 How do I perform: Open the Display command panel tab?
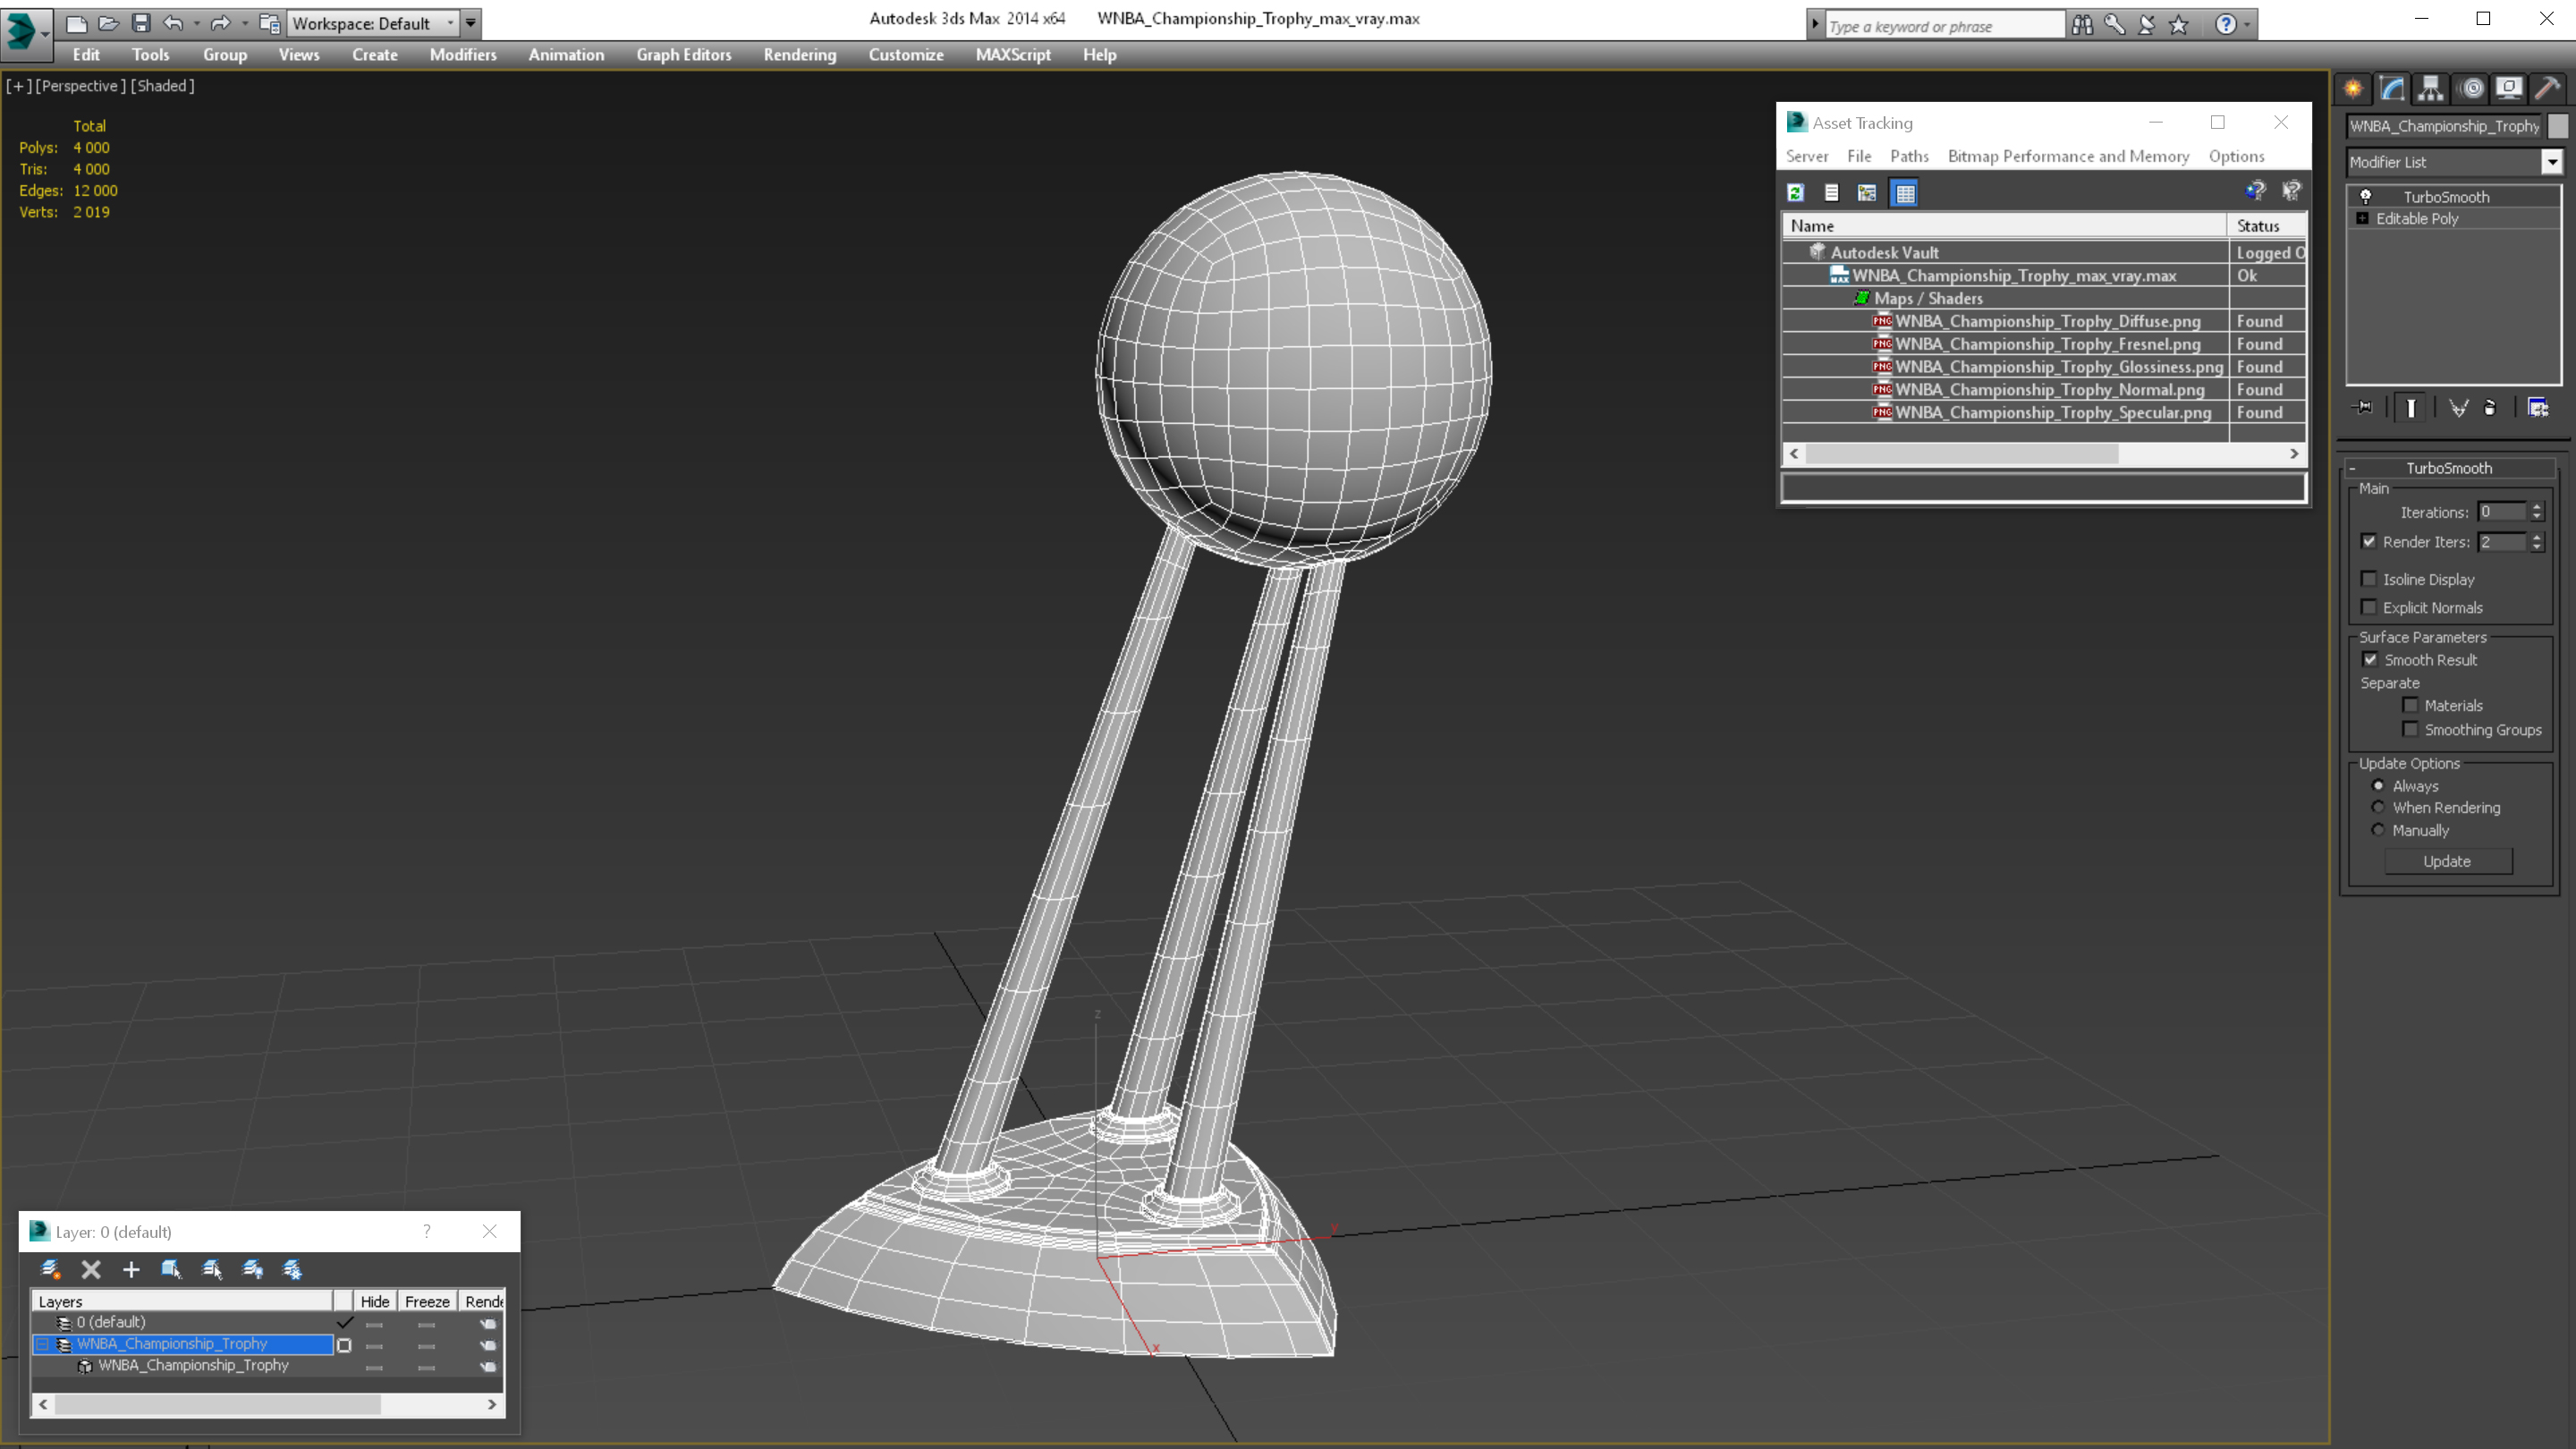point(2509,88)
